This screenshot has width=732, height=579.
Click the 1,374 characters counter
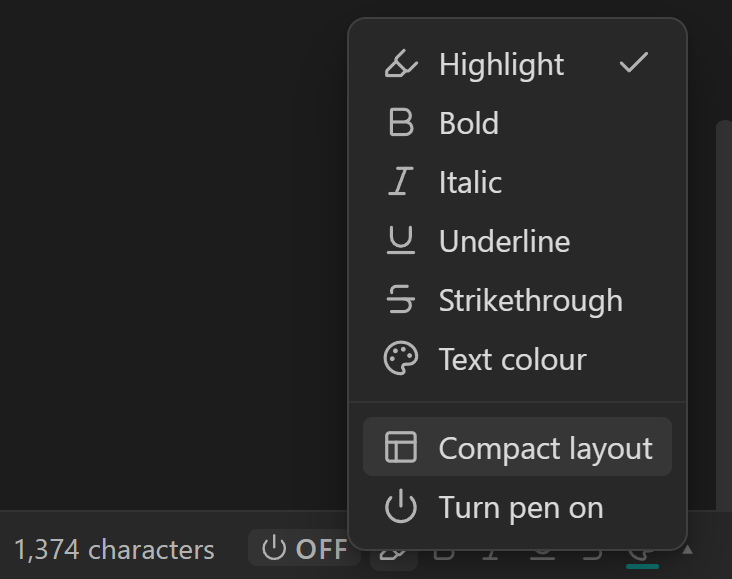pos(114,550)
